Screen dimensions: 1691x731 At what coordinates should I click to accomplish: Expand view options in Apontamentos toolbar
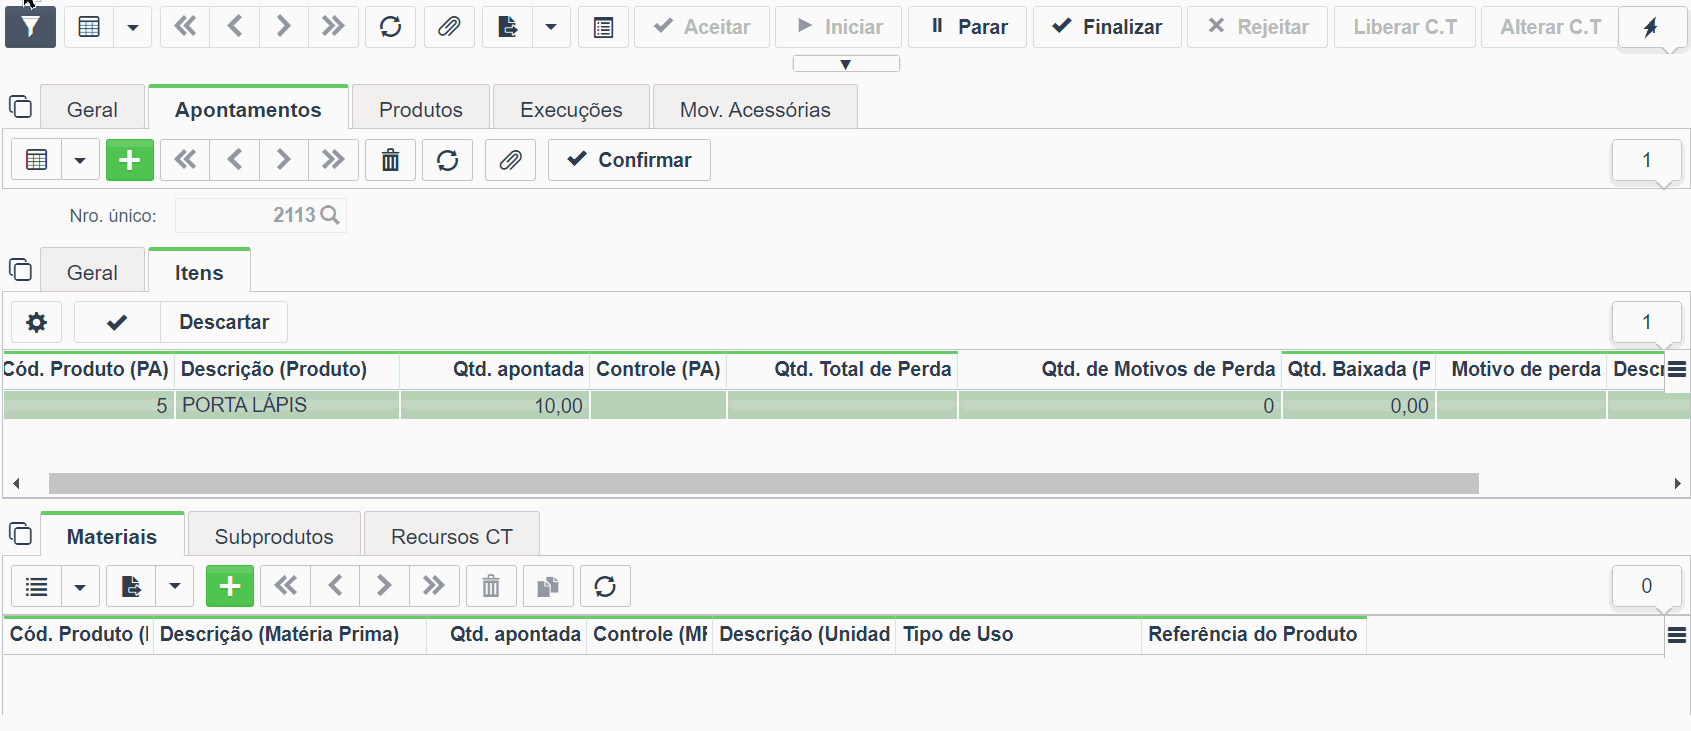click(80, 160)
